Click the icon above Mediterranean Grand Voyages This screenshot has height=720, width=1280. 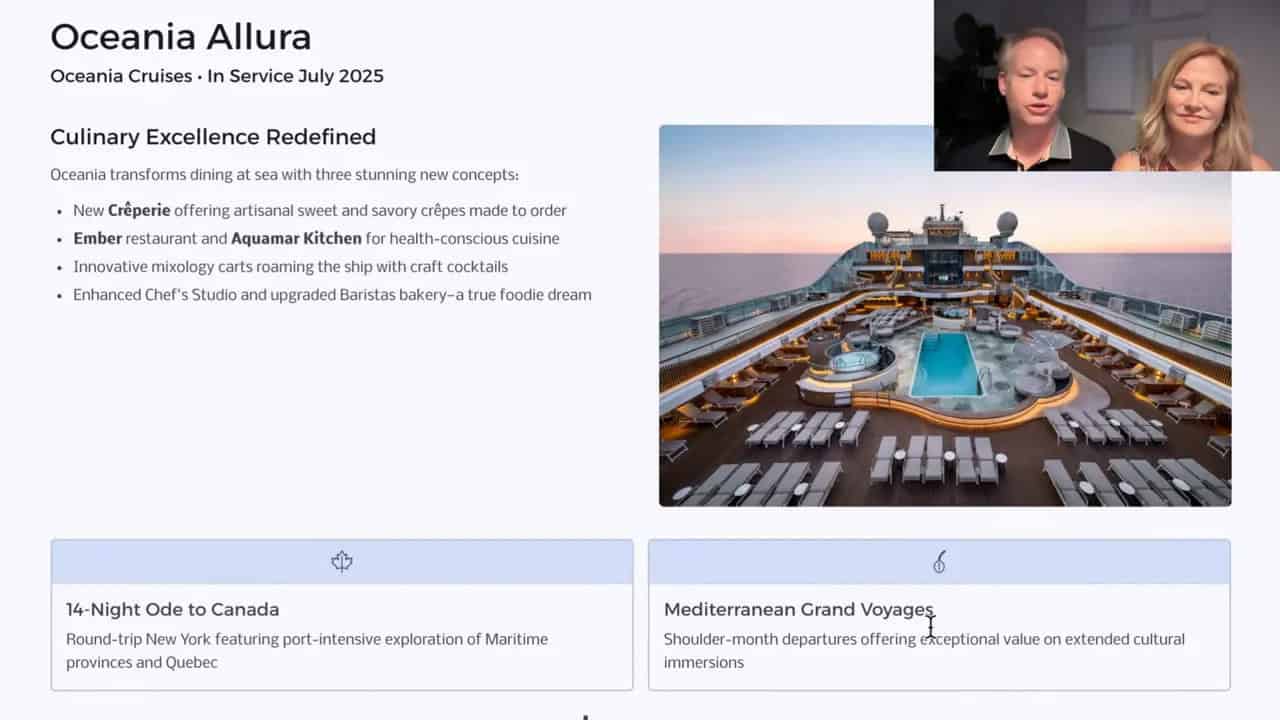(939, 562)
